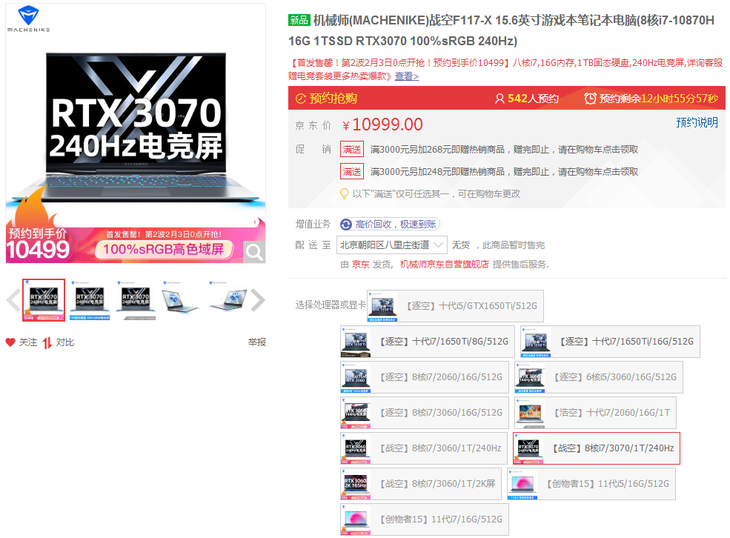Expand promotion details with 查看 link
This screenshot has width=730, height=538.
(406, 76)
